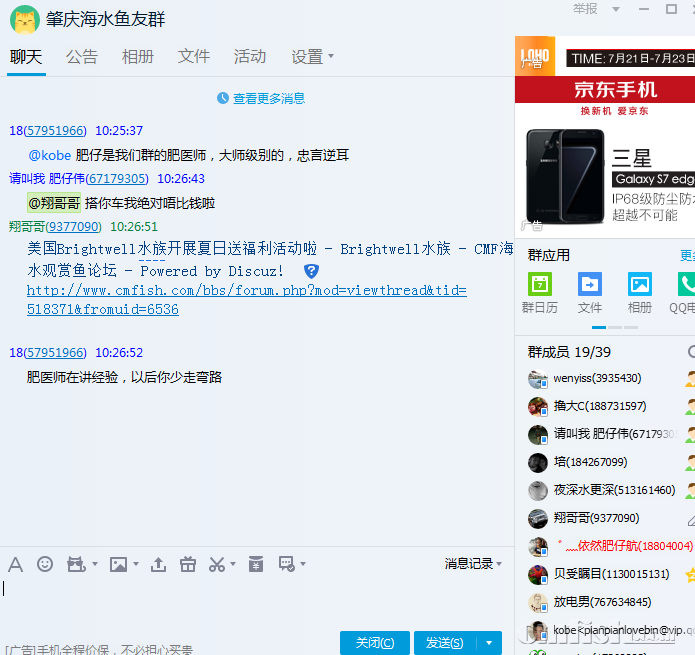This screenshot has height=655, width=695.
Task: Open the 群日历 calendar app icon
Action: [539, 284]
